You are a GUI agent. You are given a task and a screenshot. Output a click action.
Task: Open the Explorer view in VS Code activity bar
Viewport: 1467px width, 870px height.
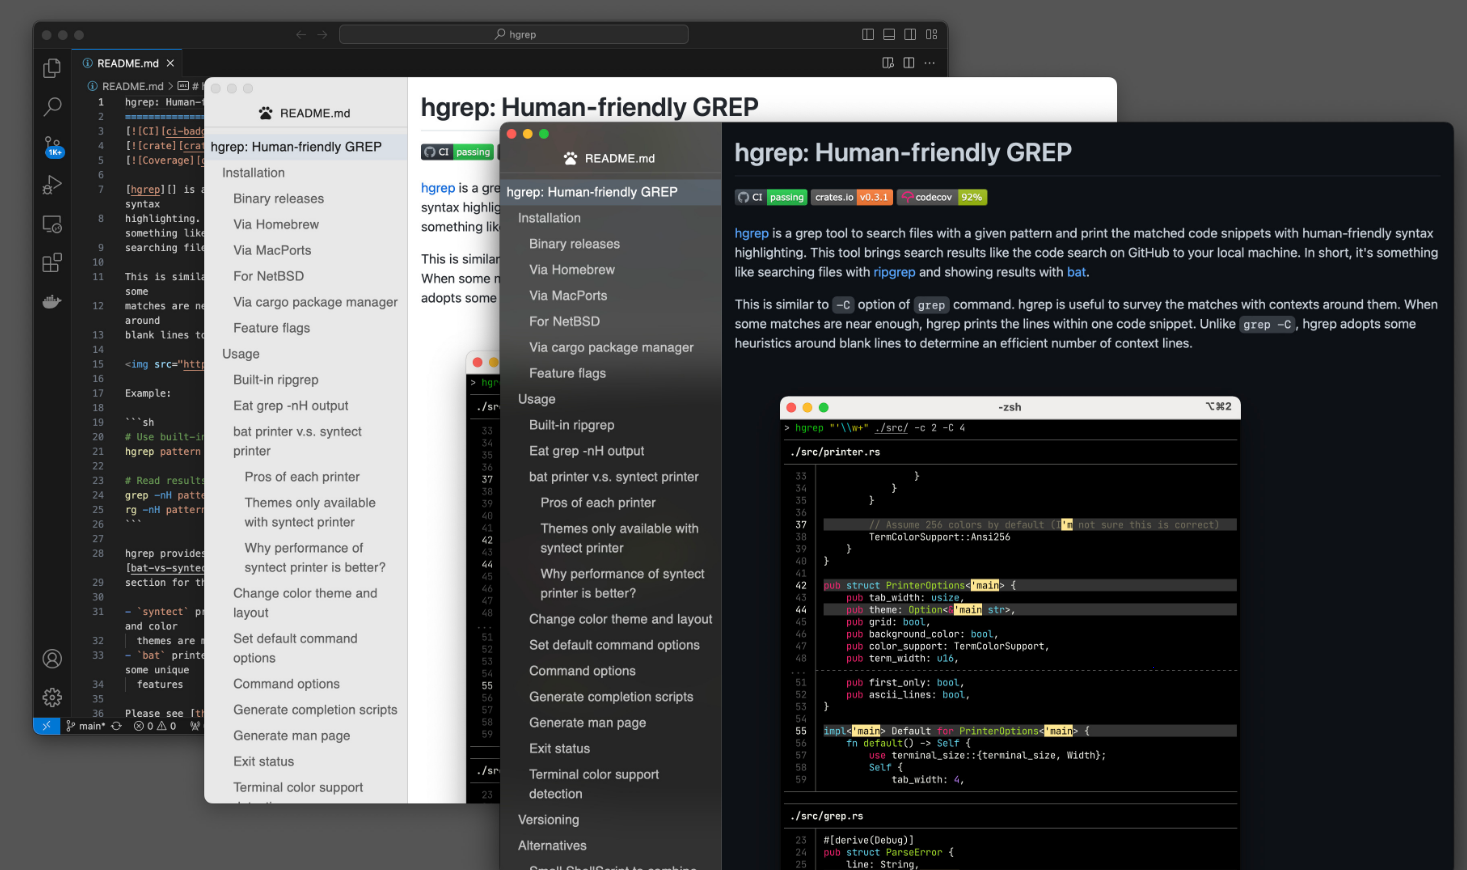click(52, 68)
